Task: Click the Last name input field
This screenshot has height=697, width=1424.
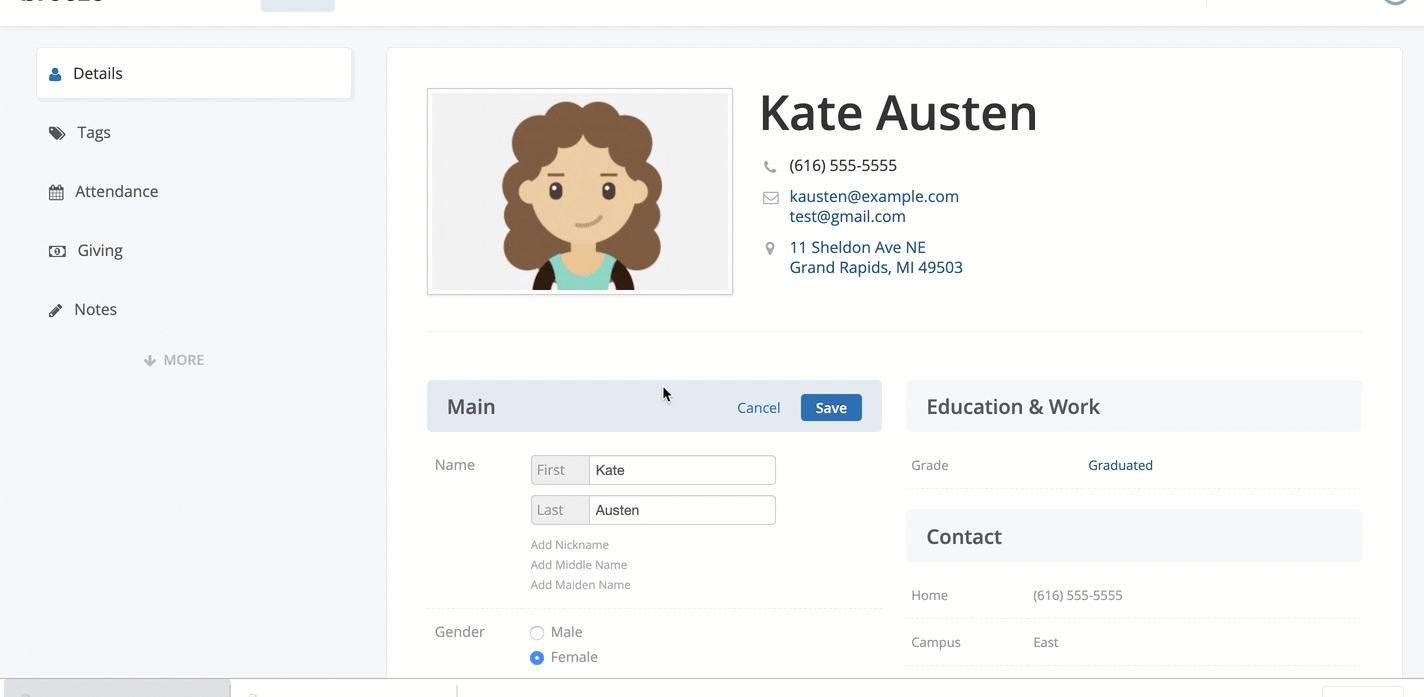Action: click(682, 510)
